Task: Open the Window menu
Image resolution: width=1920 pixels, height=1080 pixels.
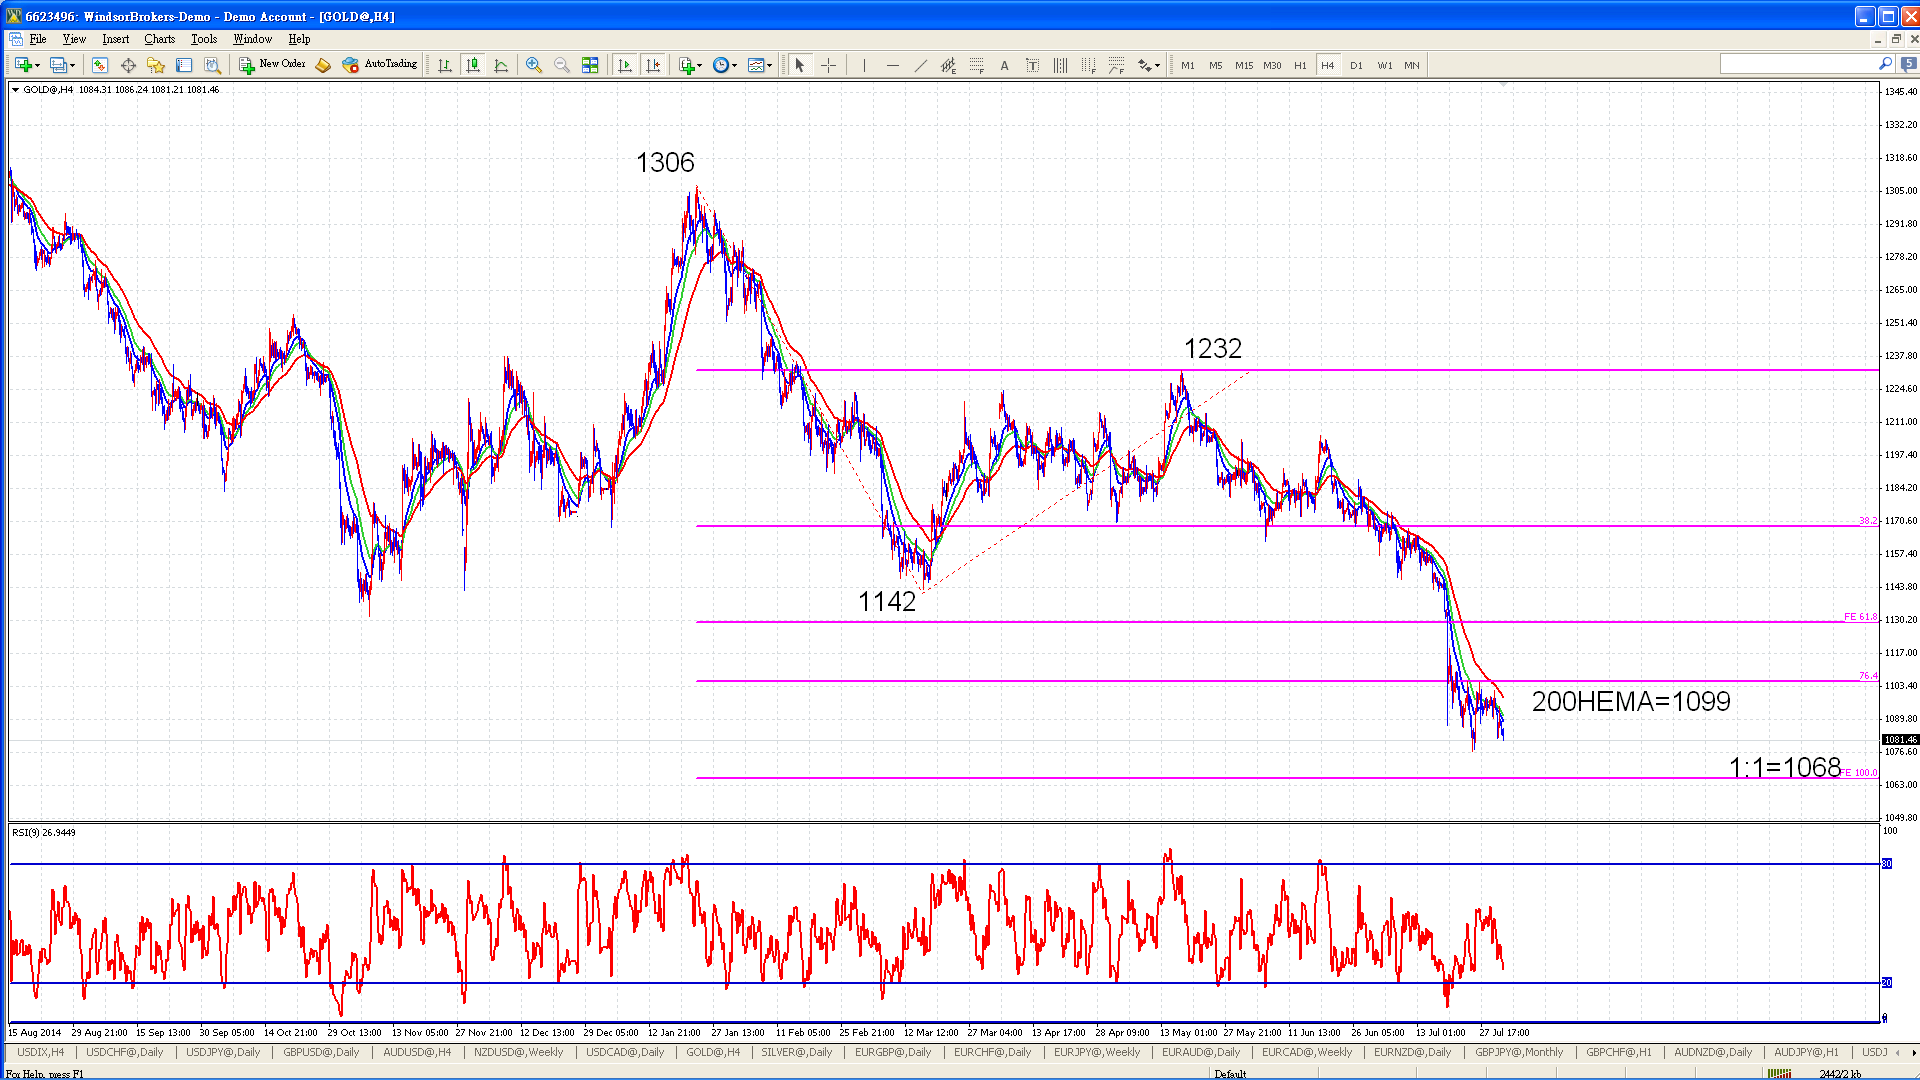Action: (252, 39)
